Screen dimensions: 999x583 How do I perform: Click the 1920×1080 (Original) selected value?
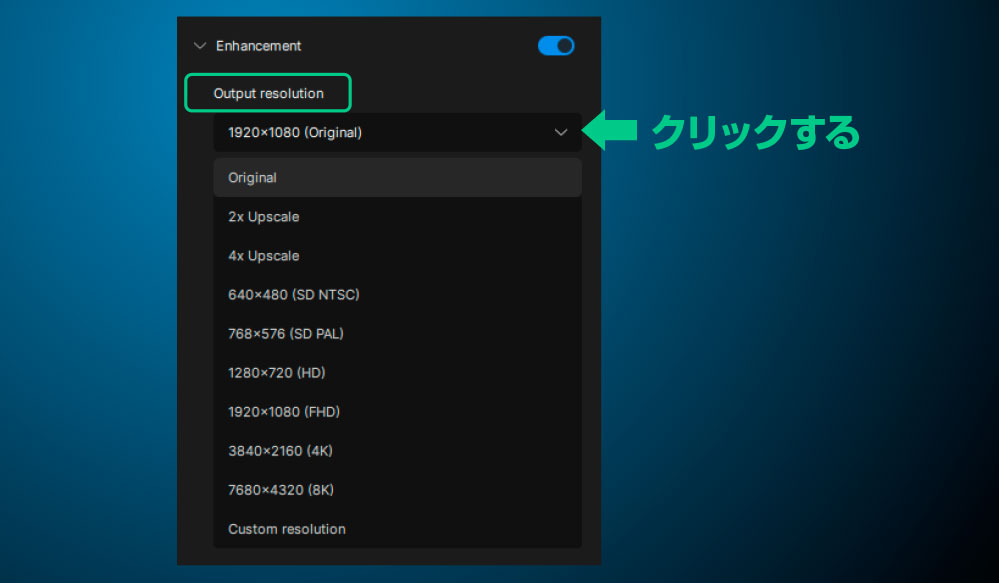tap(295, 132)
